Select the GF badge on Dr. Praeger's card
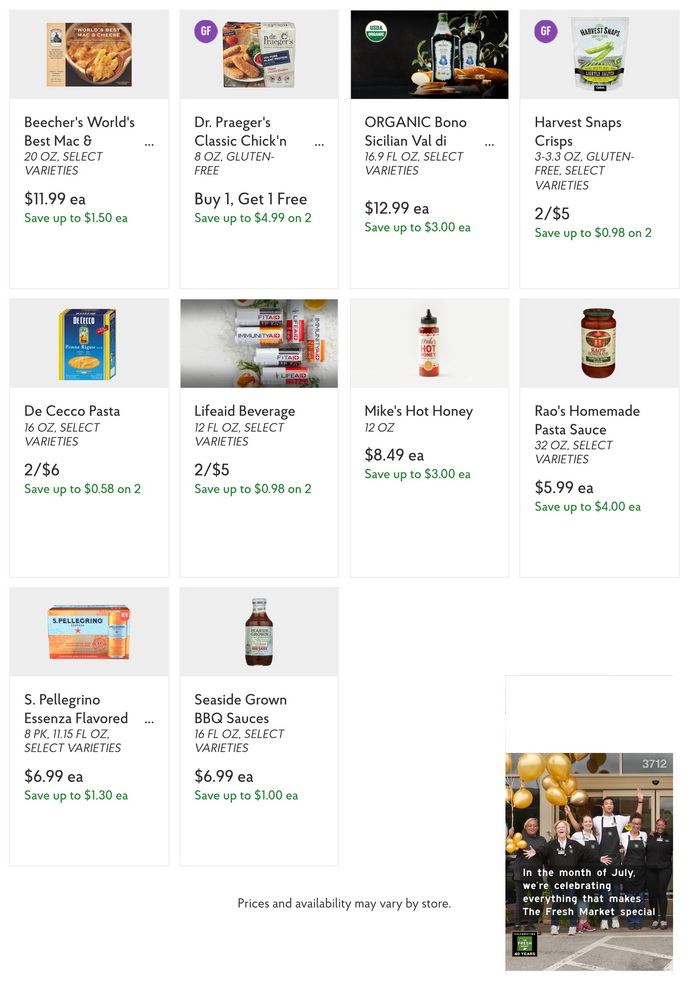 tap(205, 31)
